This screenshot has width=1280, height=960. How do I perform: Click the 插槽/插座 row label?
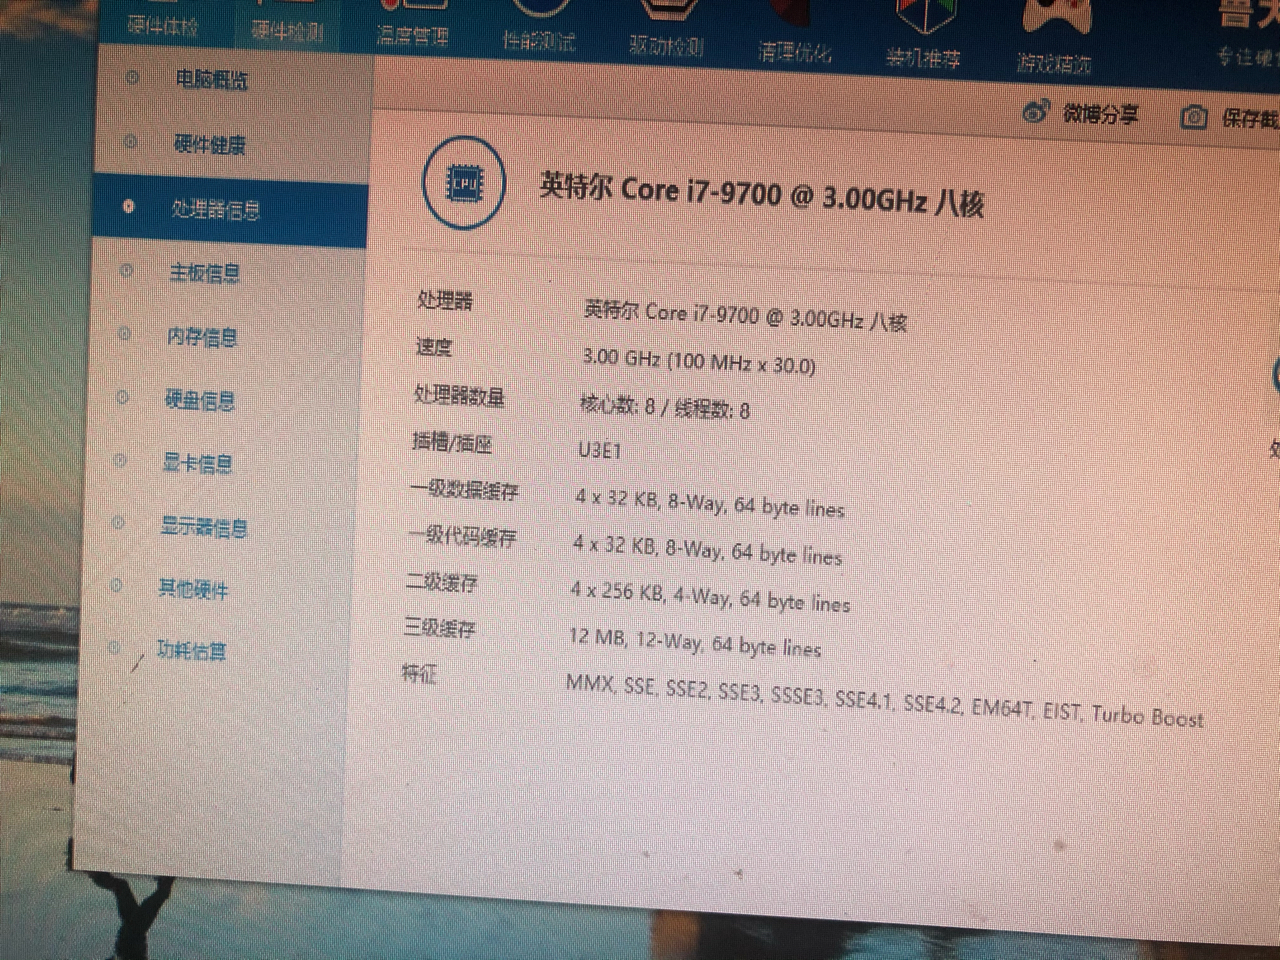[x=451, y=442]
